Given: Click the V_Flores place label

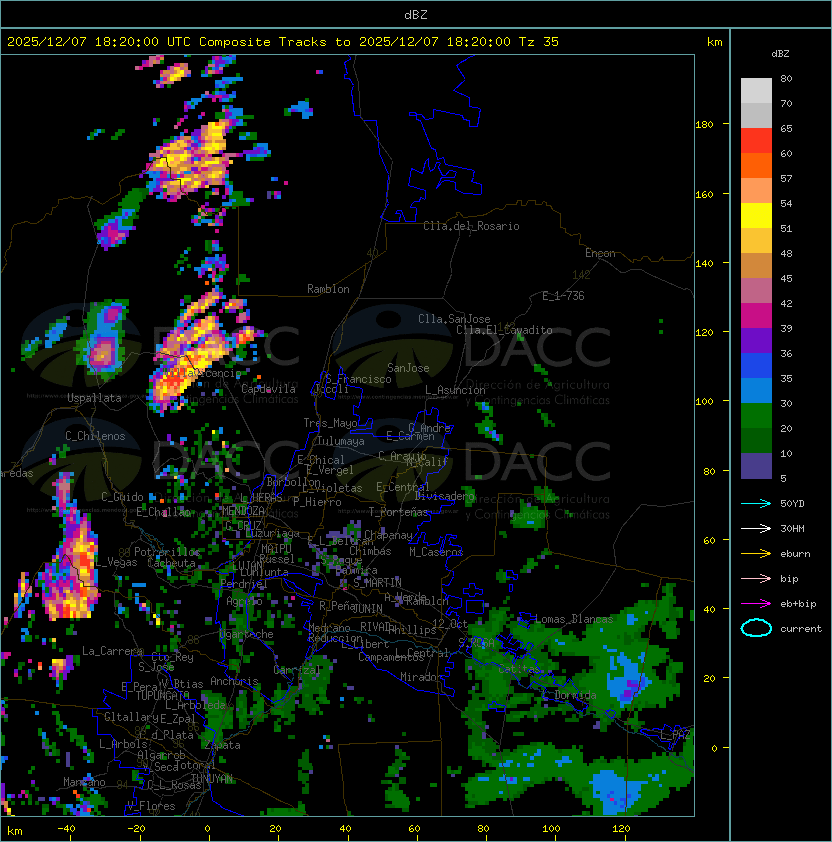Looking at the screenshot, I should click(151, 806).
